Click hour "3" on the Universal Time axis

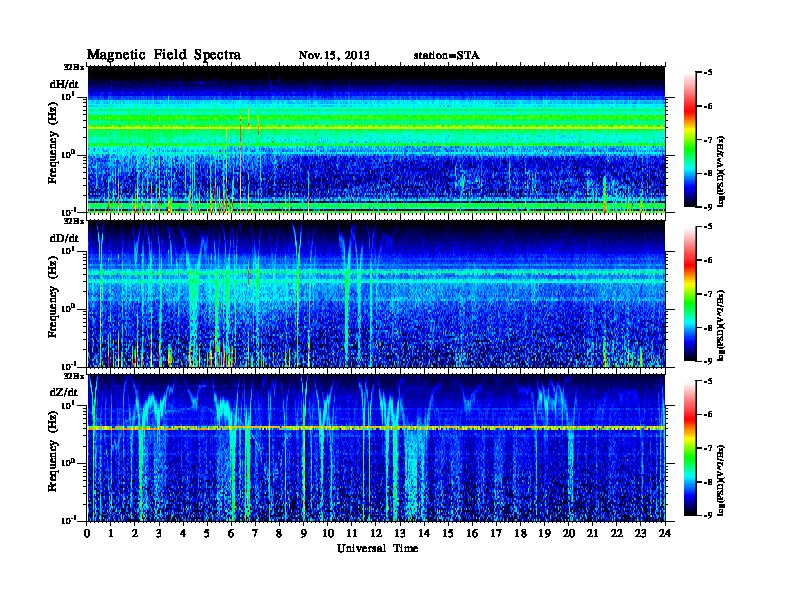[x=159, y=533]
